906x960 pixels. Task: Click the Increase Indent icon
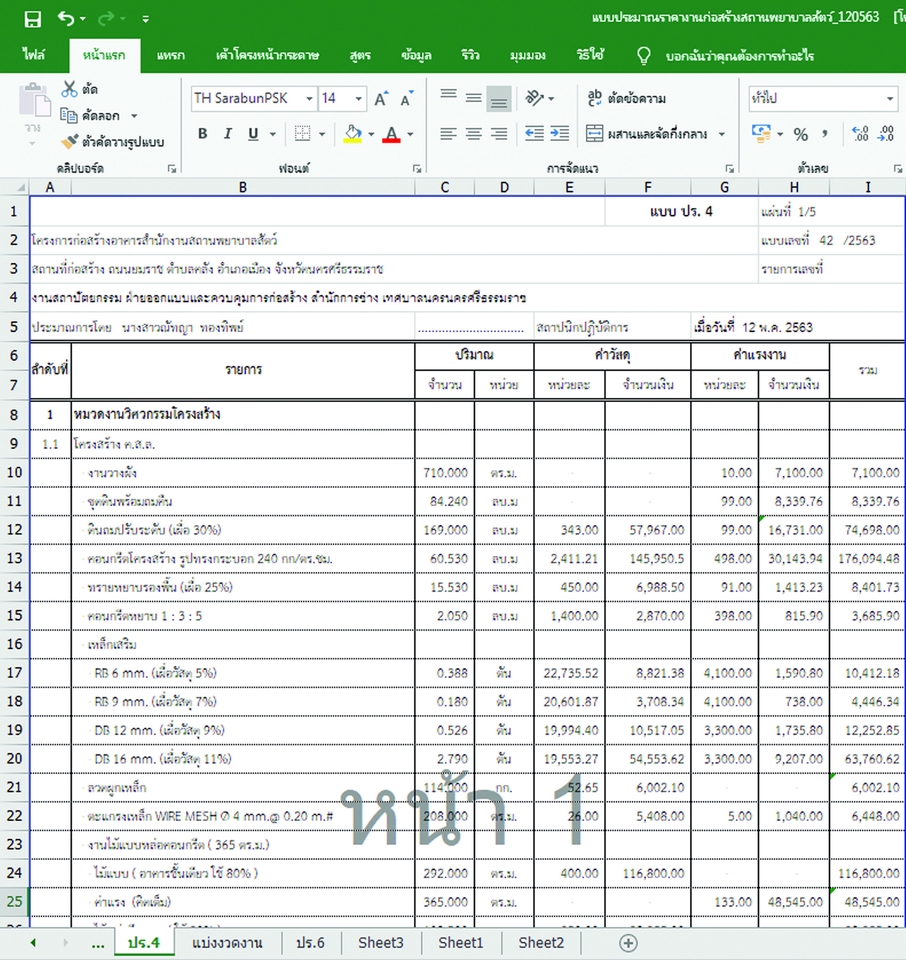(560, 133)
